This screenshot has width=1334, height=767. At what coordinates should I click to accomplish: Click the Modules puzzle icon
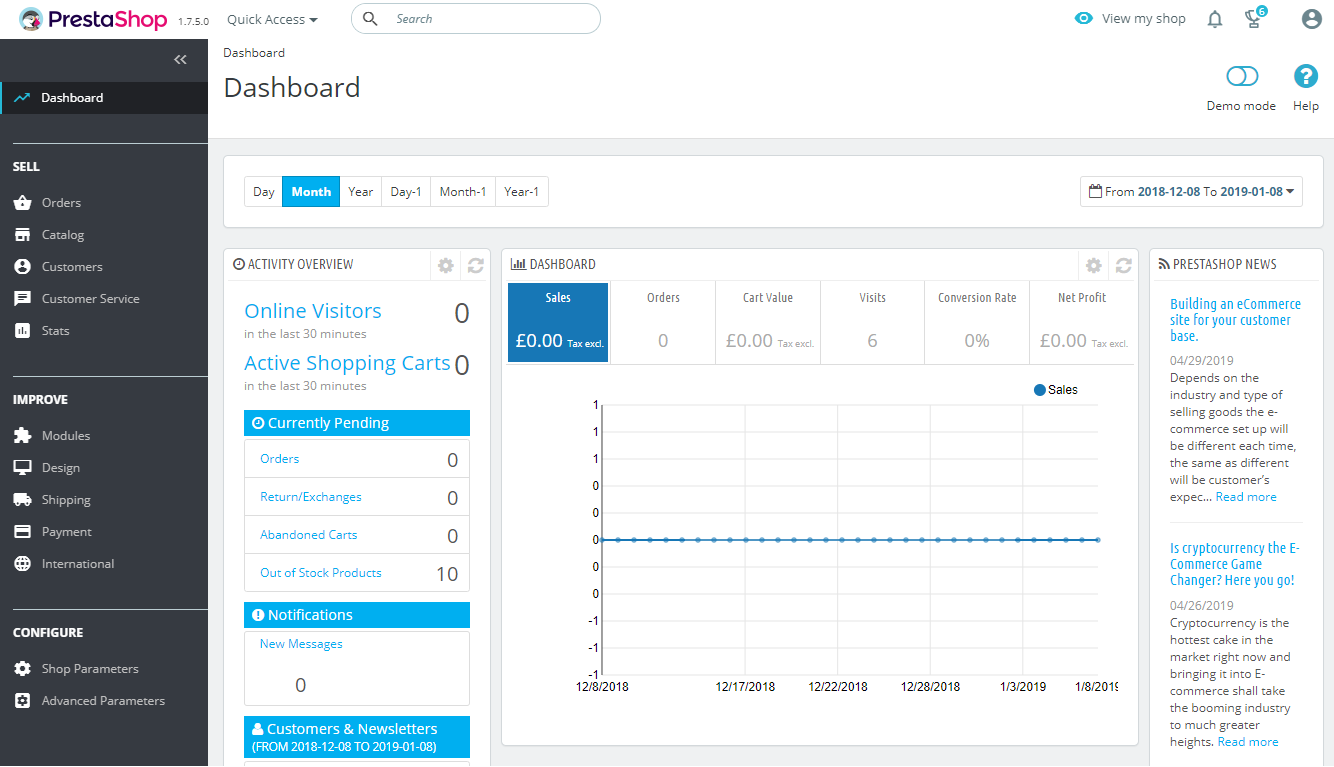tap(22, 436)
